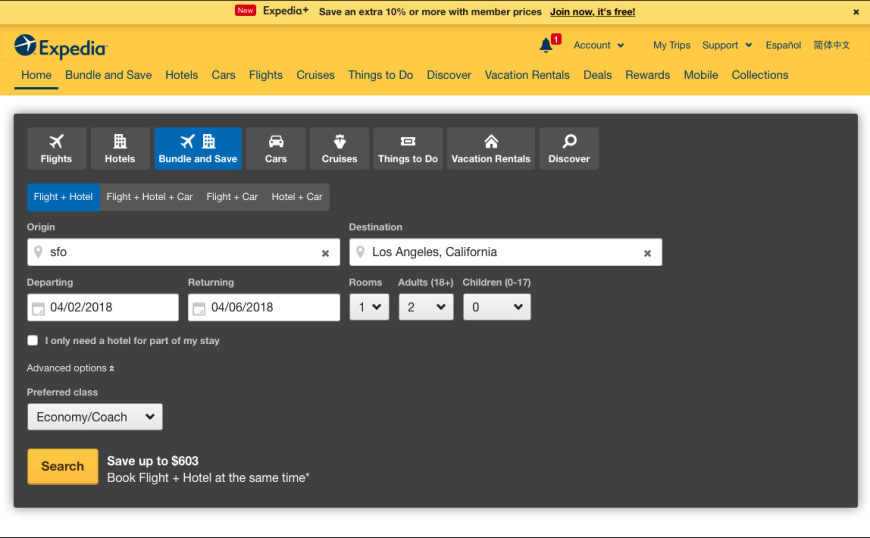Viewport: 870px width, 538px height.
Task: Open the Things to Do ticket tab
Action: click(x=408, y=148)
